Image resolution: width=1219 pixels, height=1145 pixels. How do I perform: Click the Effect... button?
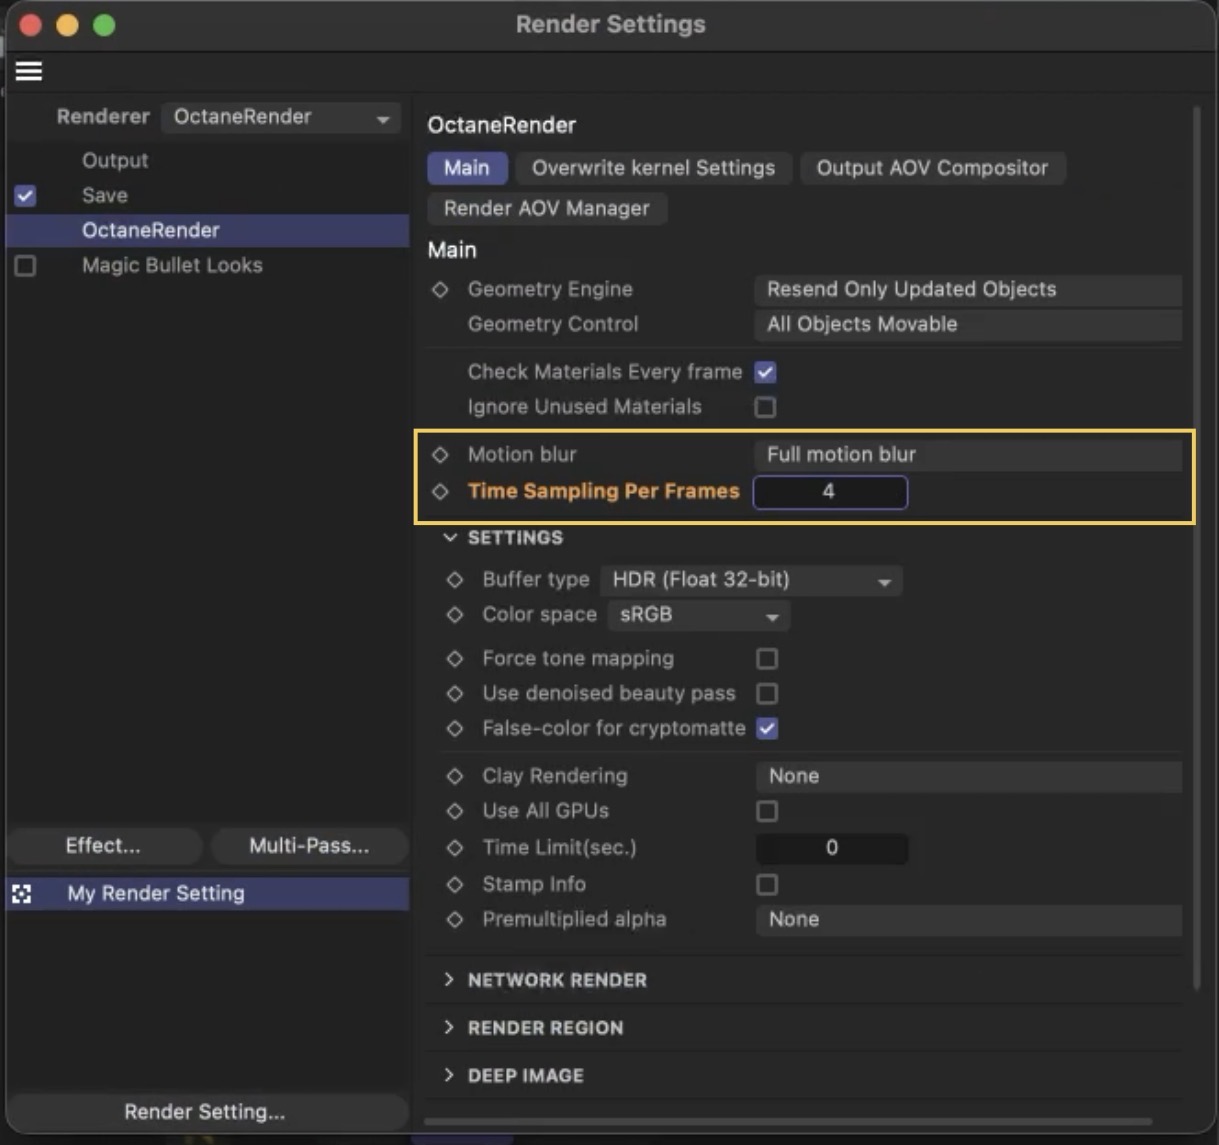tap(103, 846)
